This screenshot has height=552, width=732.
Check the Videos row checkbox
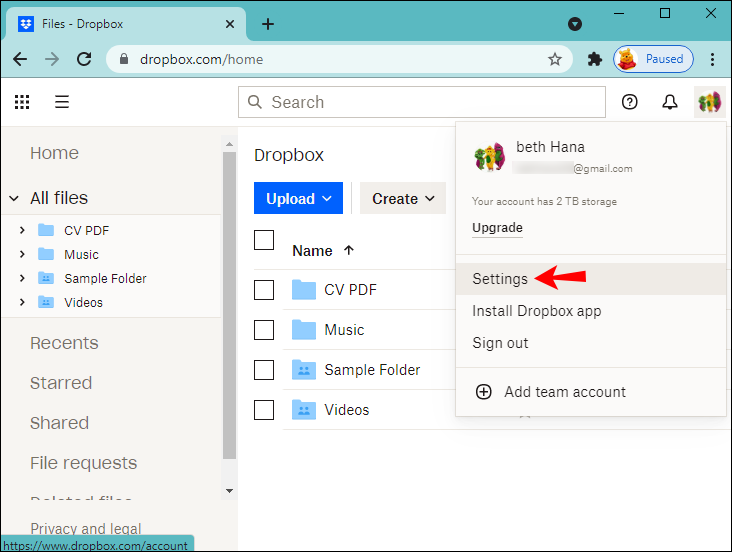tap(264, 410)
